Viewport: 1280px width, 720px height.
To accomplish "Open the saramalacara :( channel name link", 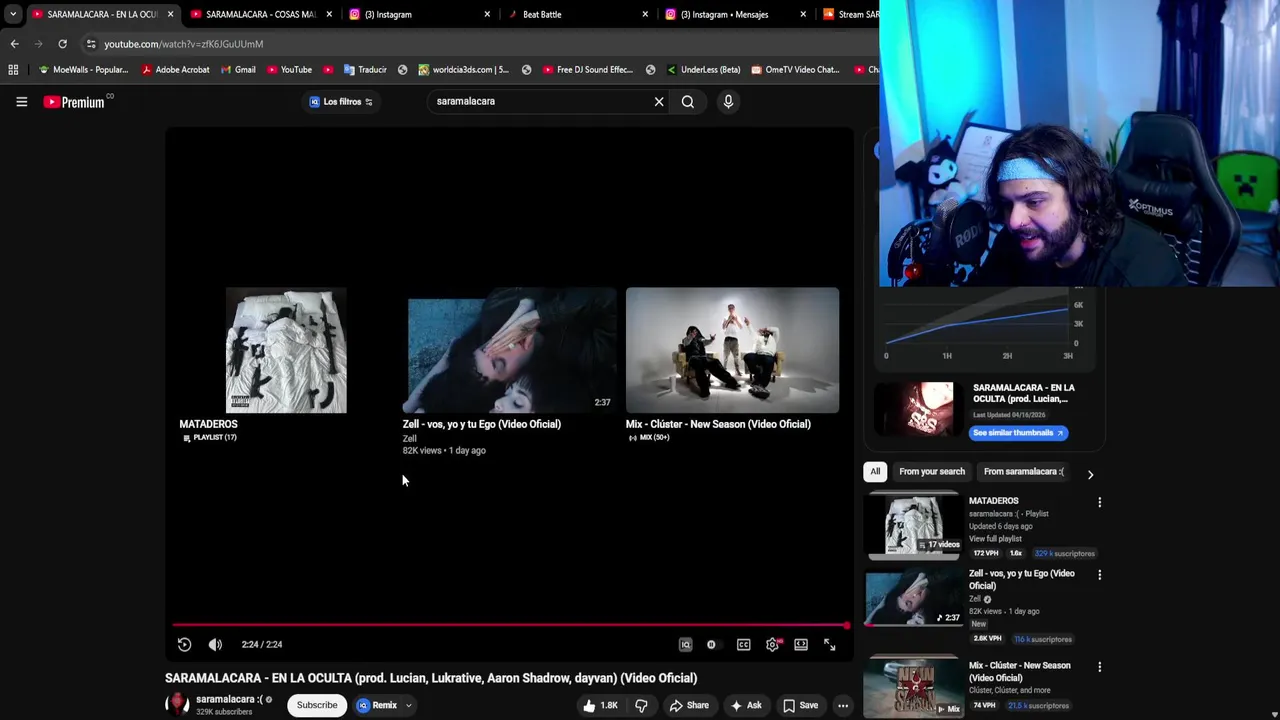I will pyautogui.click(x=229, y=699).
